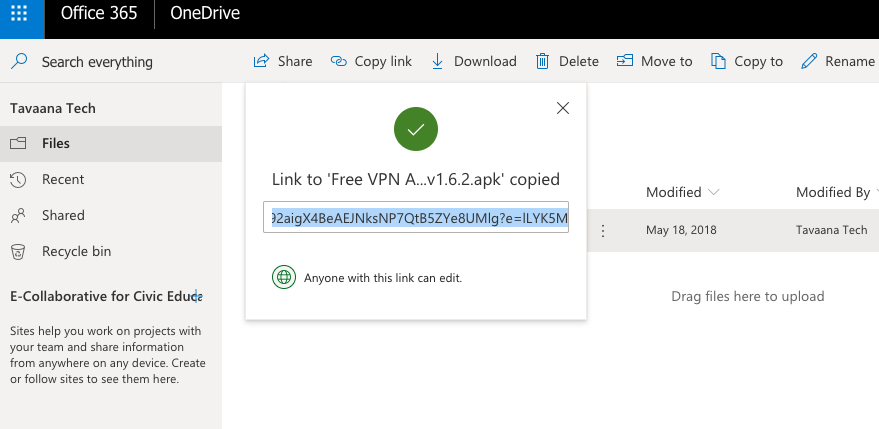879x429 pixels.
Task: Click the May 18, 2018 modified date
Action: tap(681, 230)
